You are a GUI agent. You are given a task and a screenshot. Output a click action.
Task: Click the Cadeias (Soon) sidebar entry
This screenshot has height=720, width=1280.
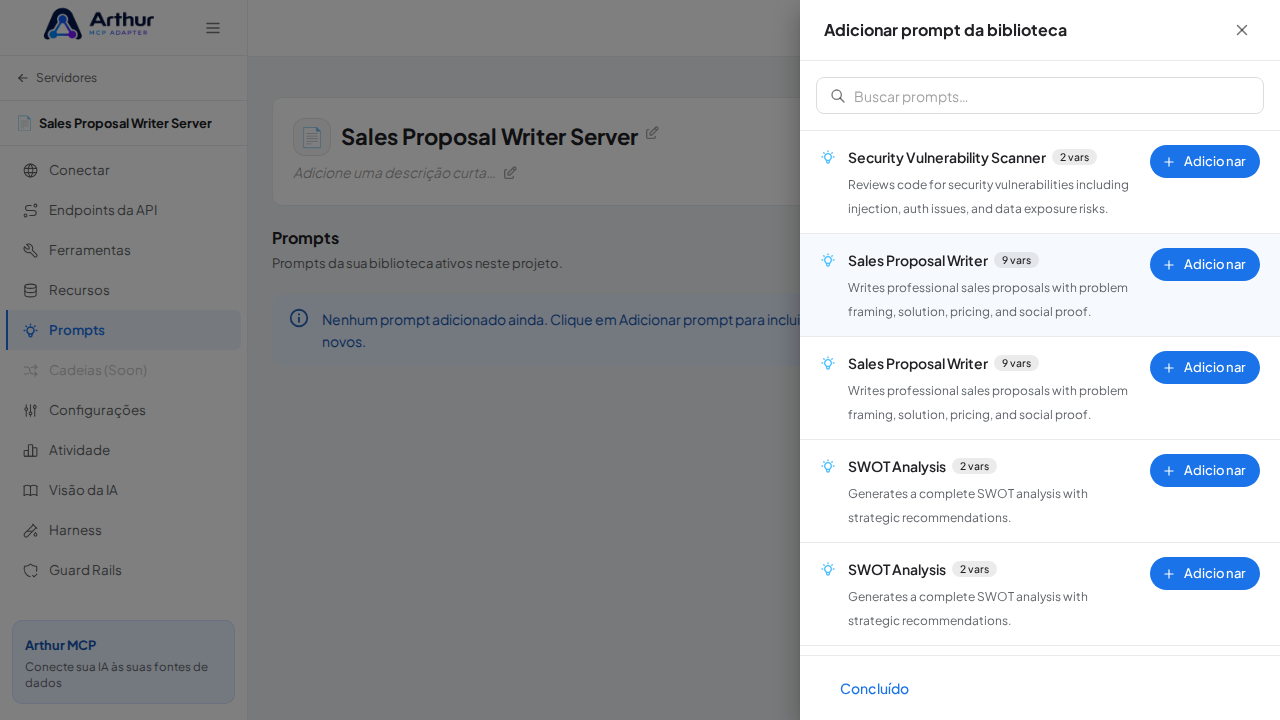[x=123, y=370]
